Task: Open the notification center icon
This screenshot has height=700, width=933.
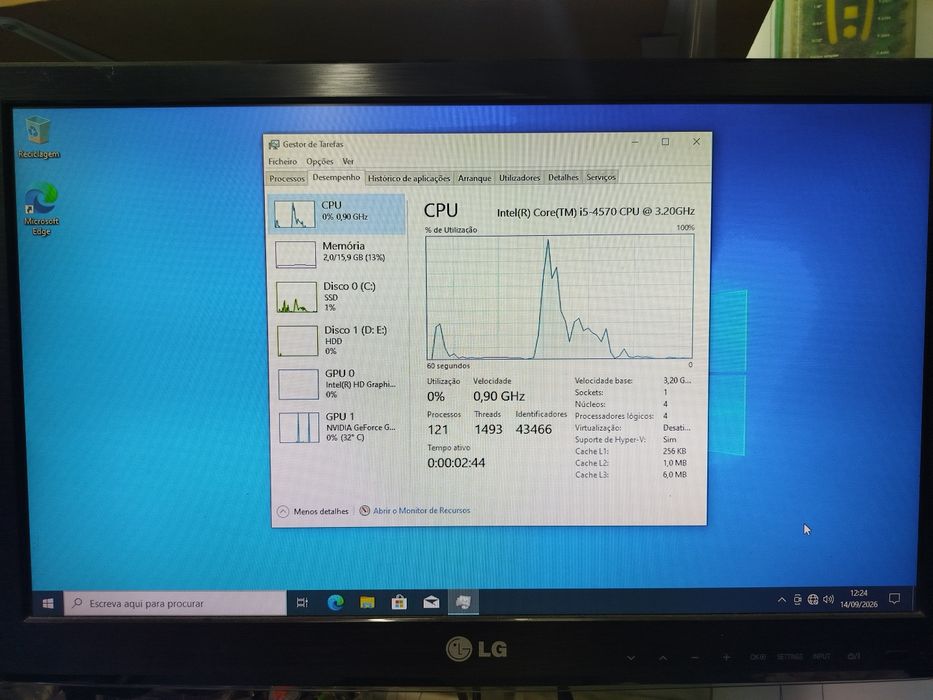Action: [894, 598]
